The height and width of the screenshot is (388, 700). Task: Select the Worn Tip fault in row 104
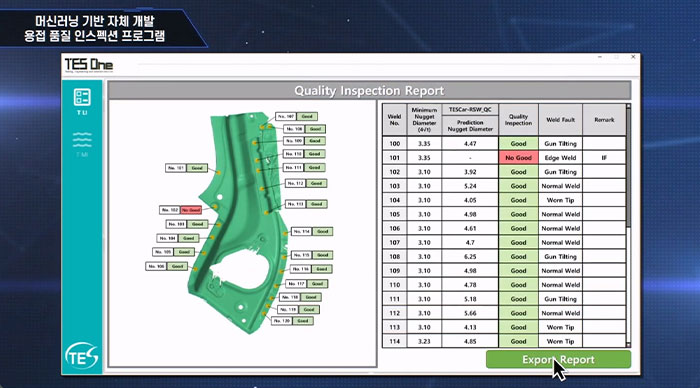(x=560, y=200)
